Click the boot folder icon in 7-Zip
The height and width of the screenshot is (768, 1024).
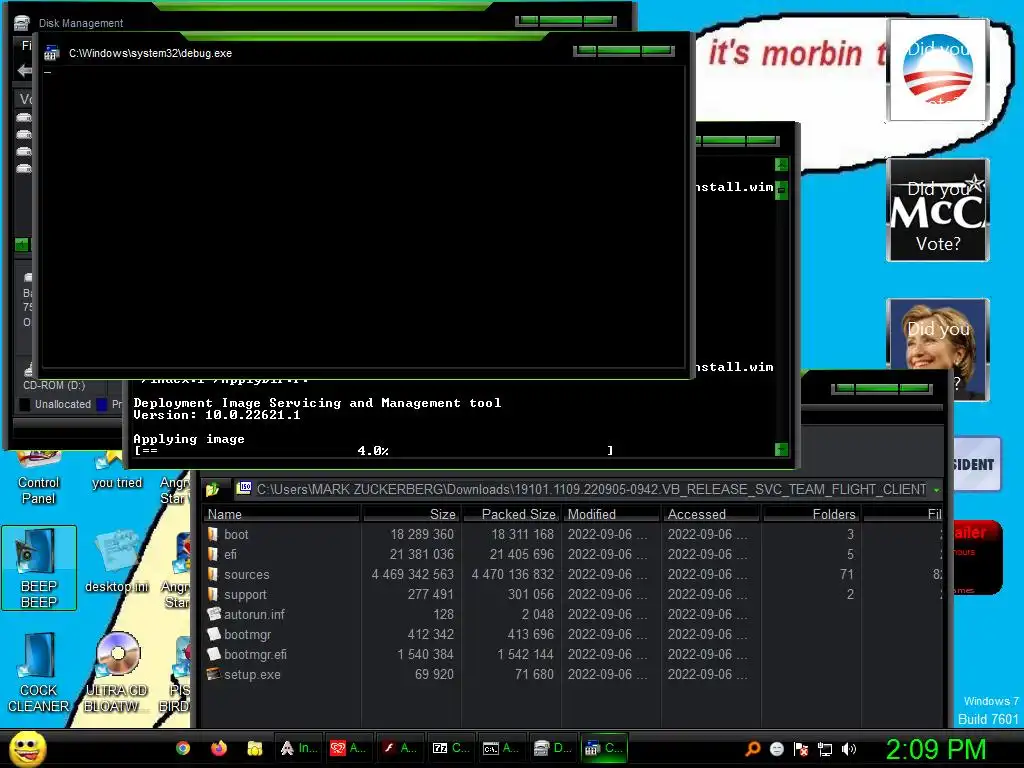coord(213,534)
